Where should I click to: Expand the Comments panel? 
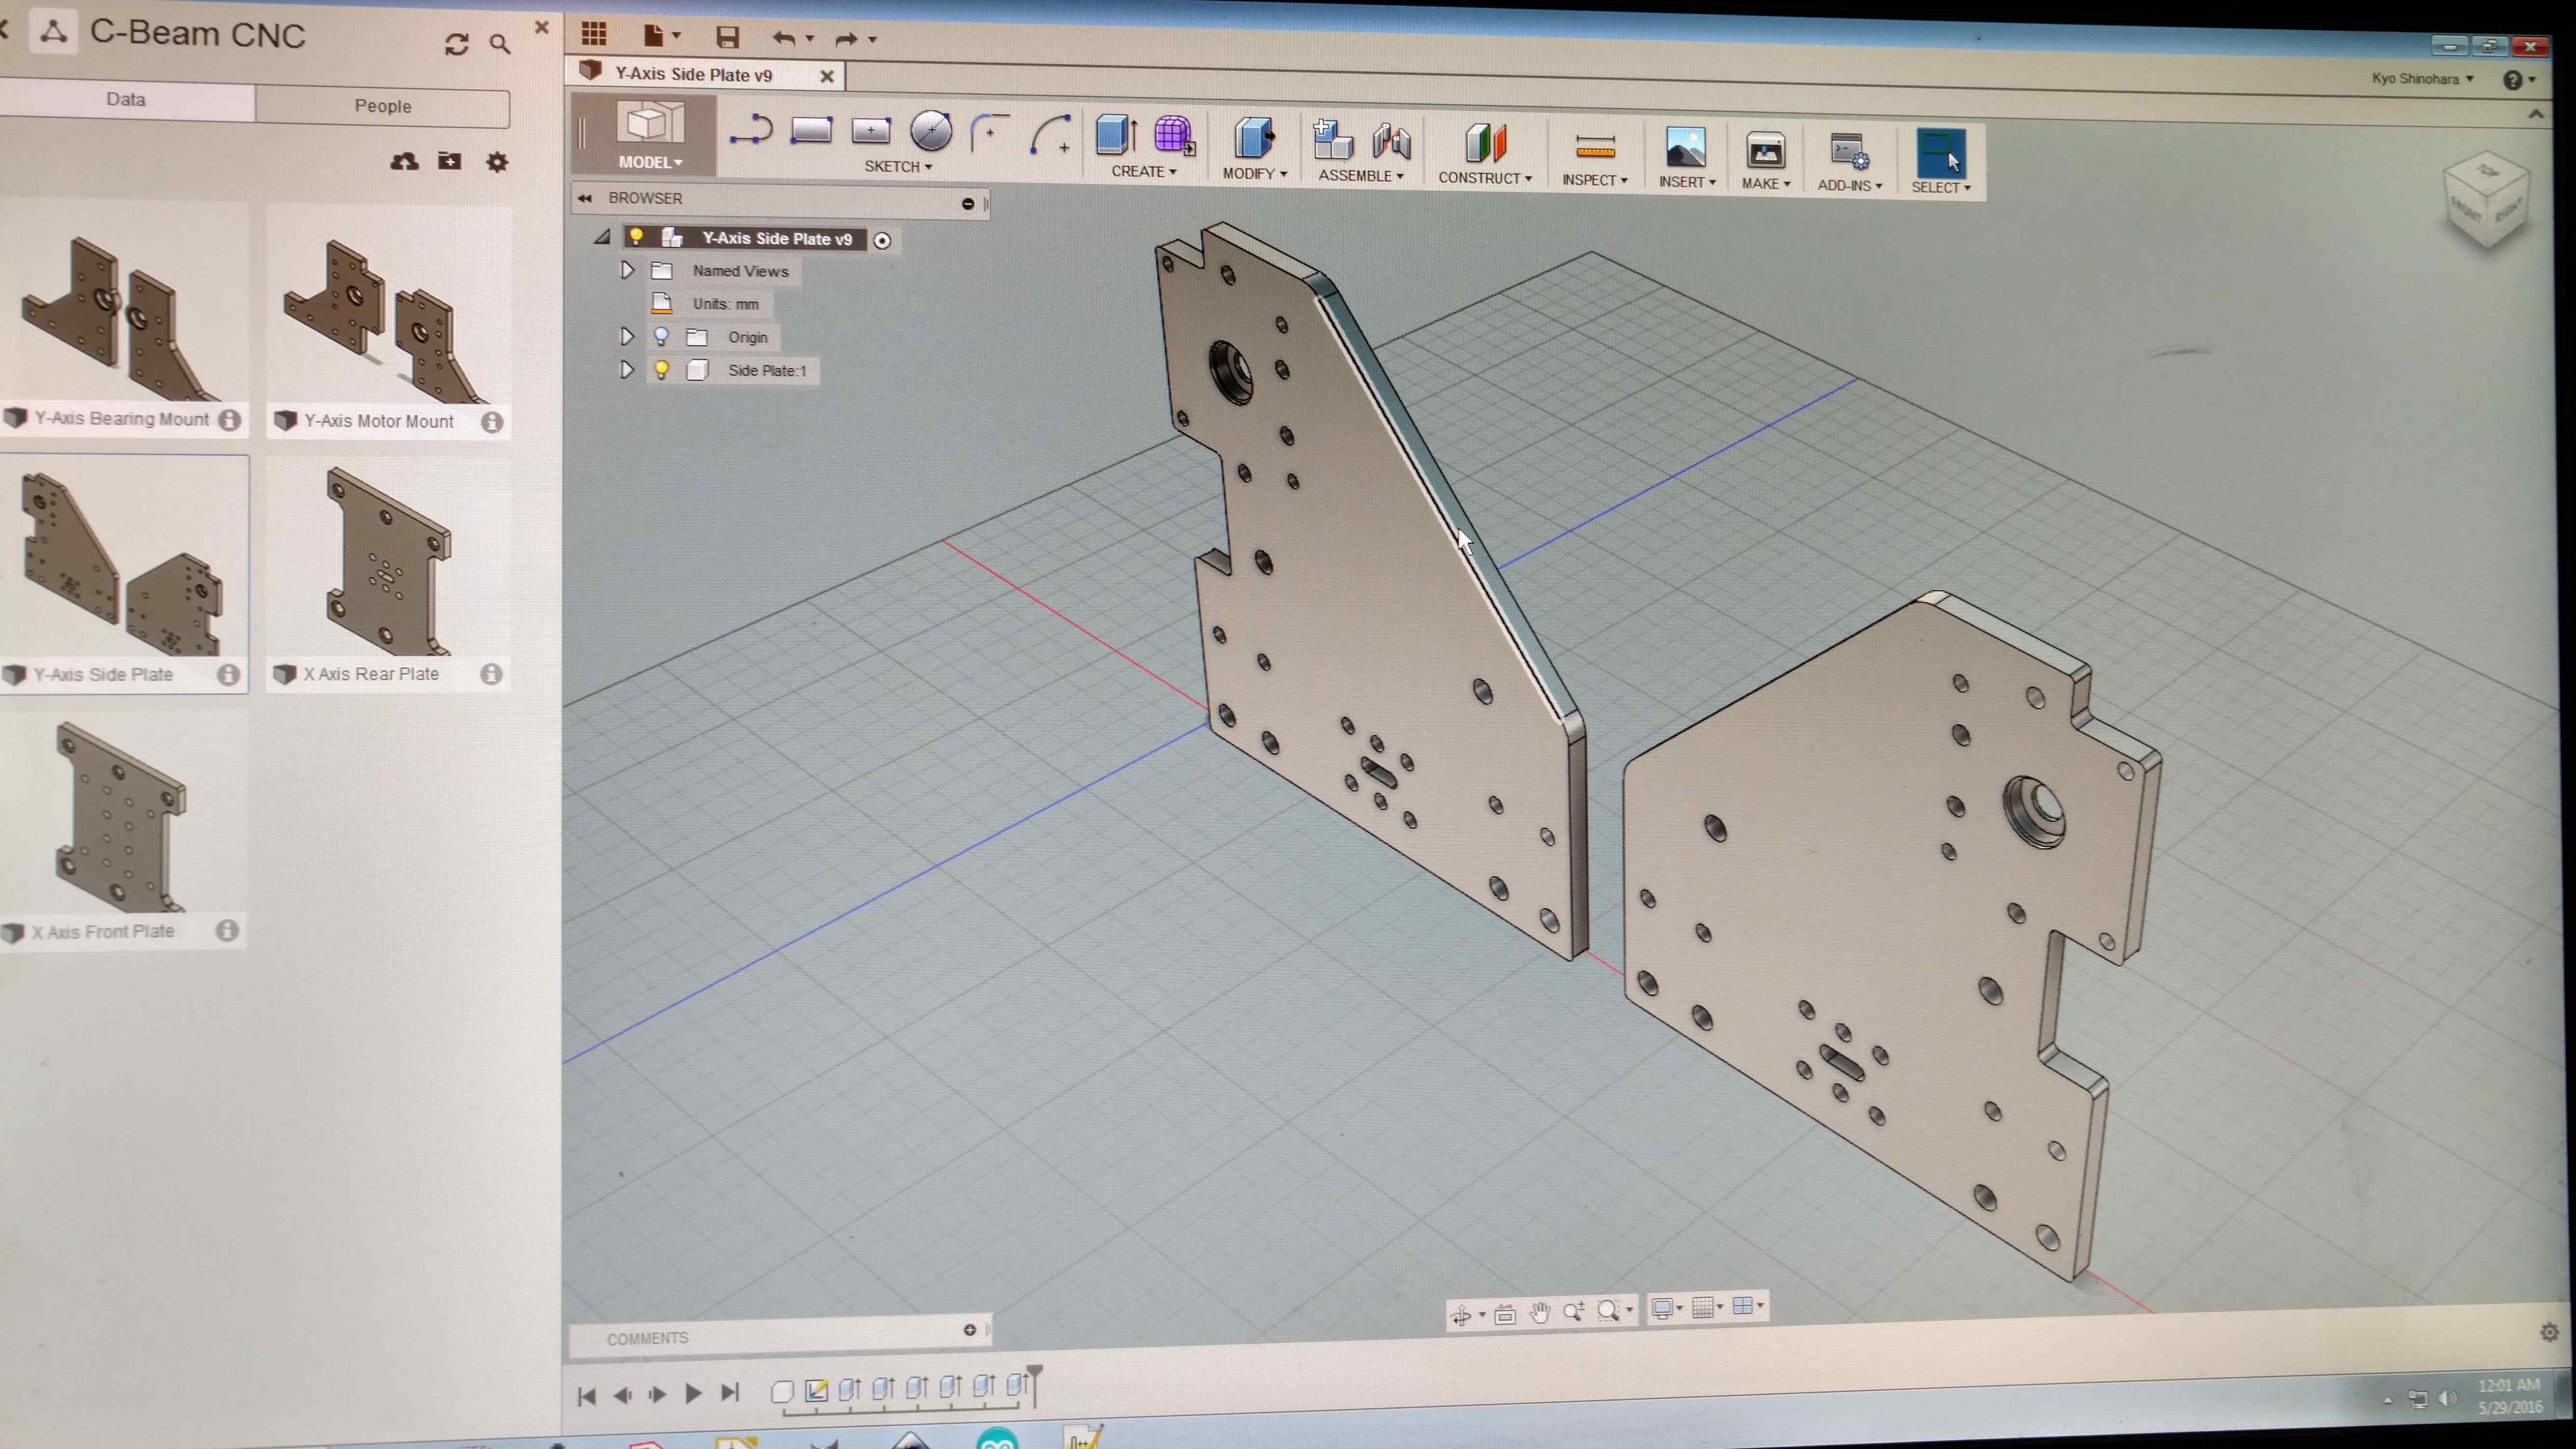[x=969, y=1329]
